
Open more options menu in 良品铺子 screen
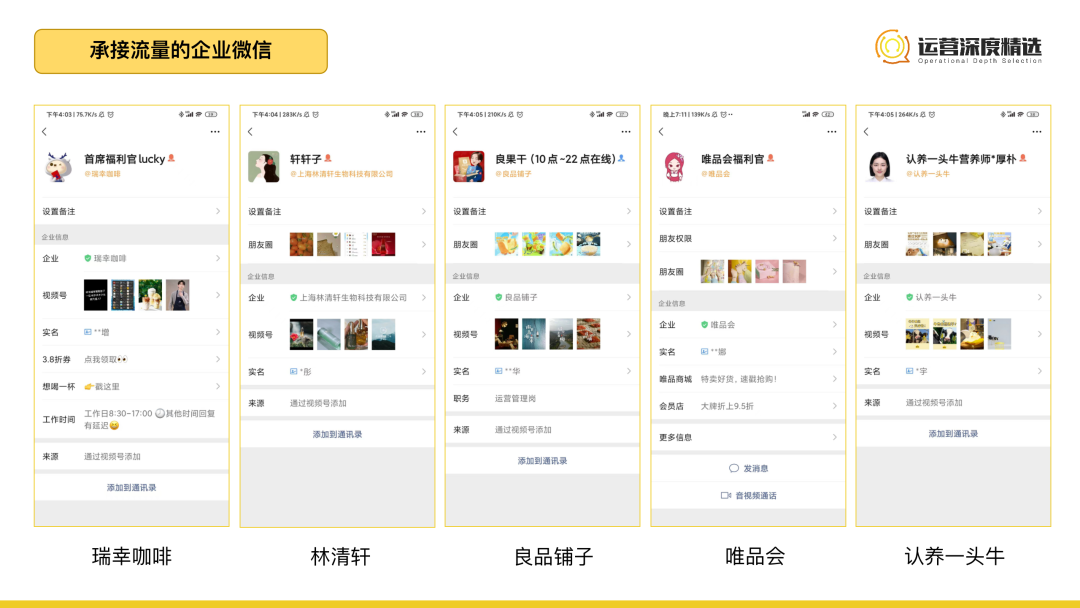pos(625,132)
